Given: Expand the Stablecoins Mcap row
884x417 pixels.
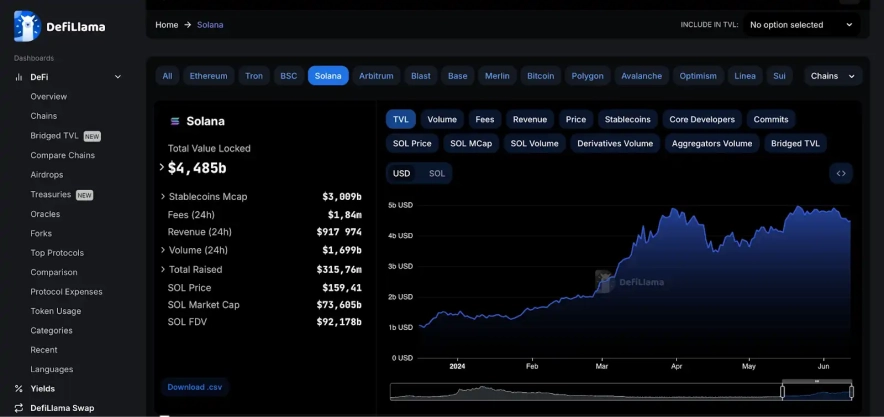Looking at the screenshot, I should [163, 197].
